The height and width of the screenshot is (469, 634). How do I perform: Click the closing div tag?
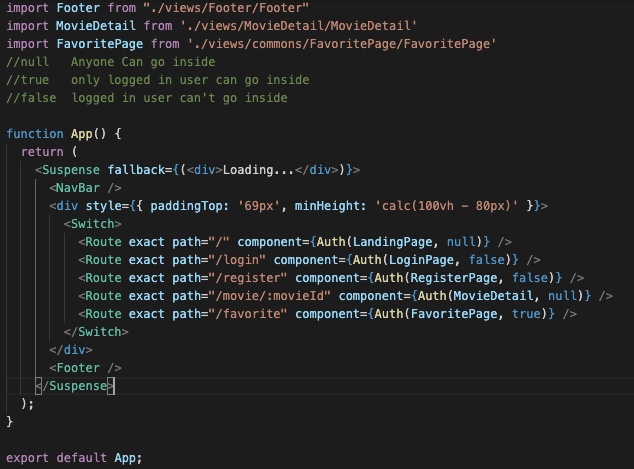click(71, 350)
